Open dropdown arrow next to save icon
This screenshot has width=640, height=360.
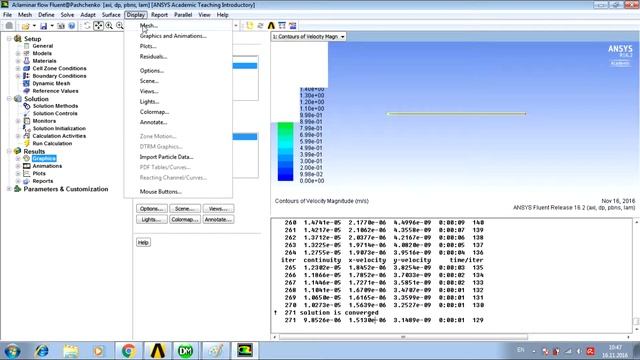[x=52, y=26]
